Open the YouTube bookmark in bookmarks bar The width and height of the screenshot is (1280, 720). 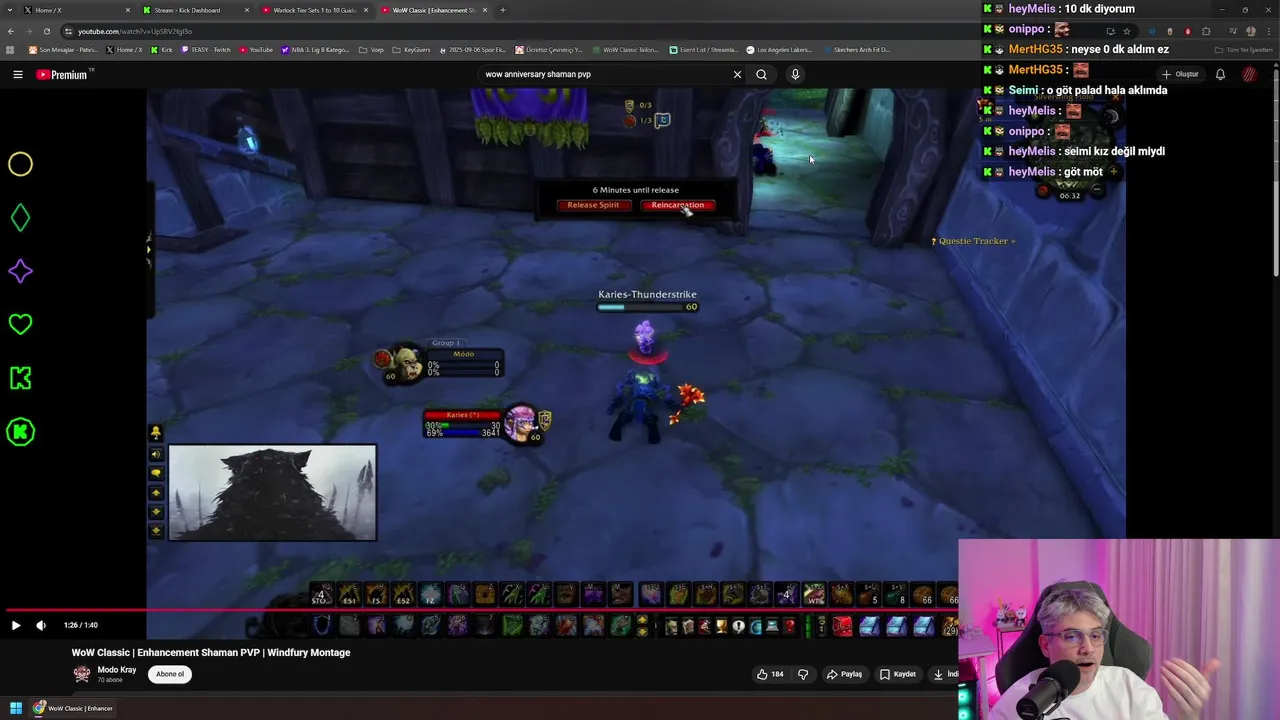click(x=256, y=49)
